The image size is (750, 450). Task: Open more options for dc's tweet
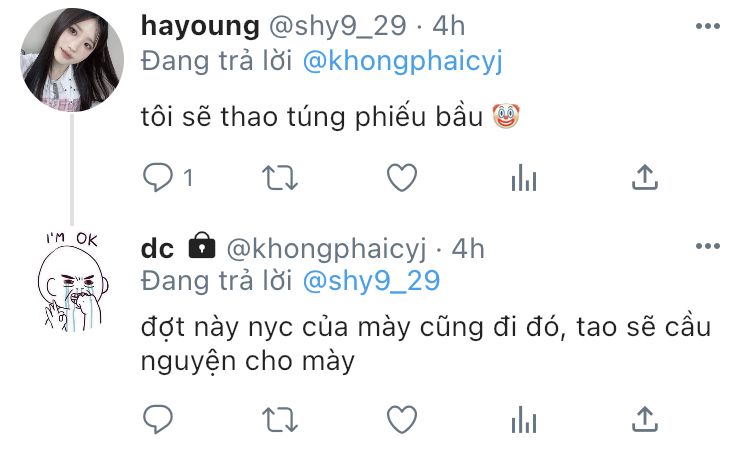pyautogui.click(x=708, y=246)
